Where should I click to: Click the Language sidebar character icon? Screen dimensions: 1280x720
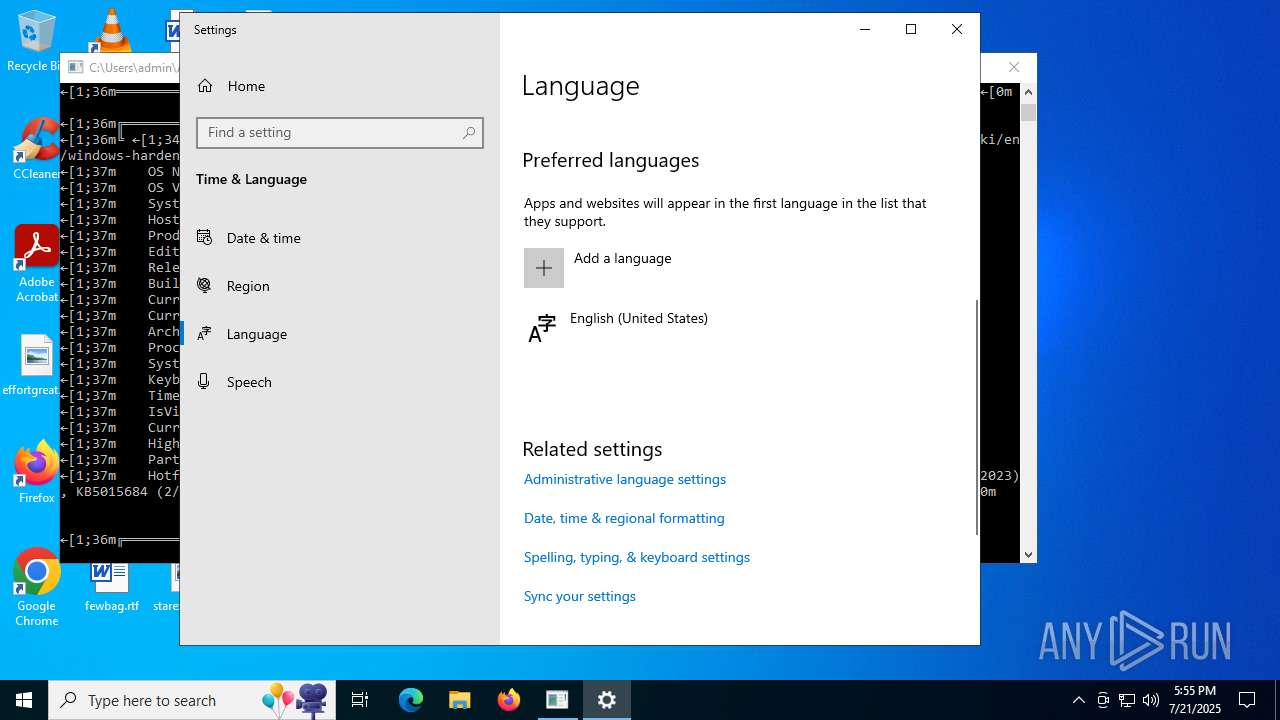[204, 333]
